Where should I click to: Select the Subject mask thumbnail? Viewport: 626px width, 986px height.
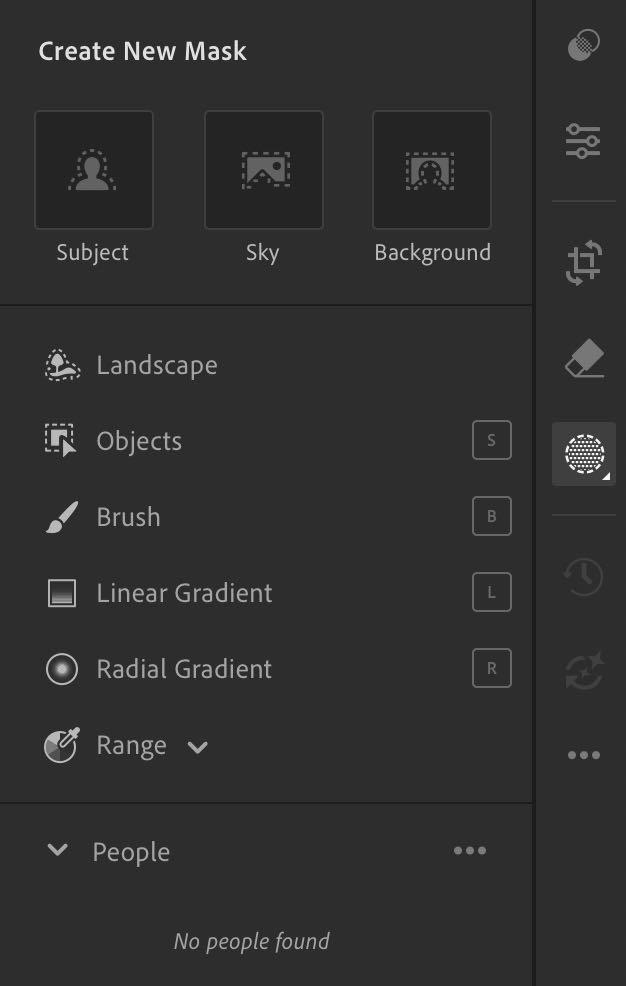[94, 170]
